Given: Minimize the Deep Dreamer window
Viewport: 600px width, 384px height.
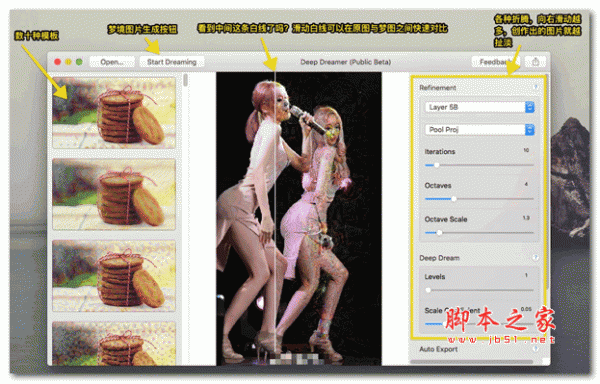Looking at the screenshot, I should coord(68,62).
